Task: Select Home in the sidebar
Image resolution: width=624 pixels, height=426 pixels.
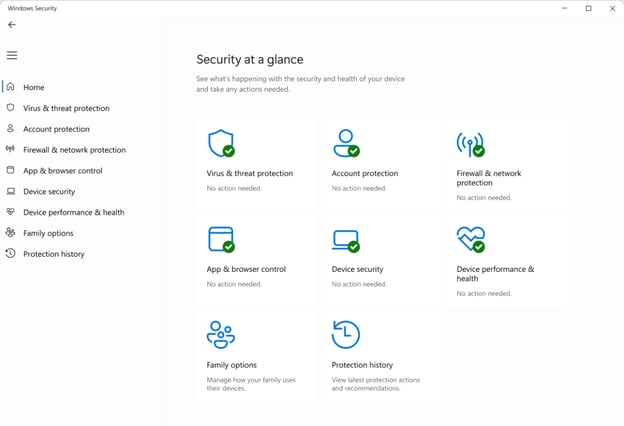Action: coord(34,87)
